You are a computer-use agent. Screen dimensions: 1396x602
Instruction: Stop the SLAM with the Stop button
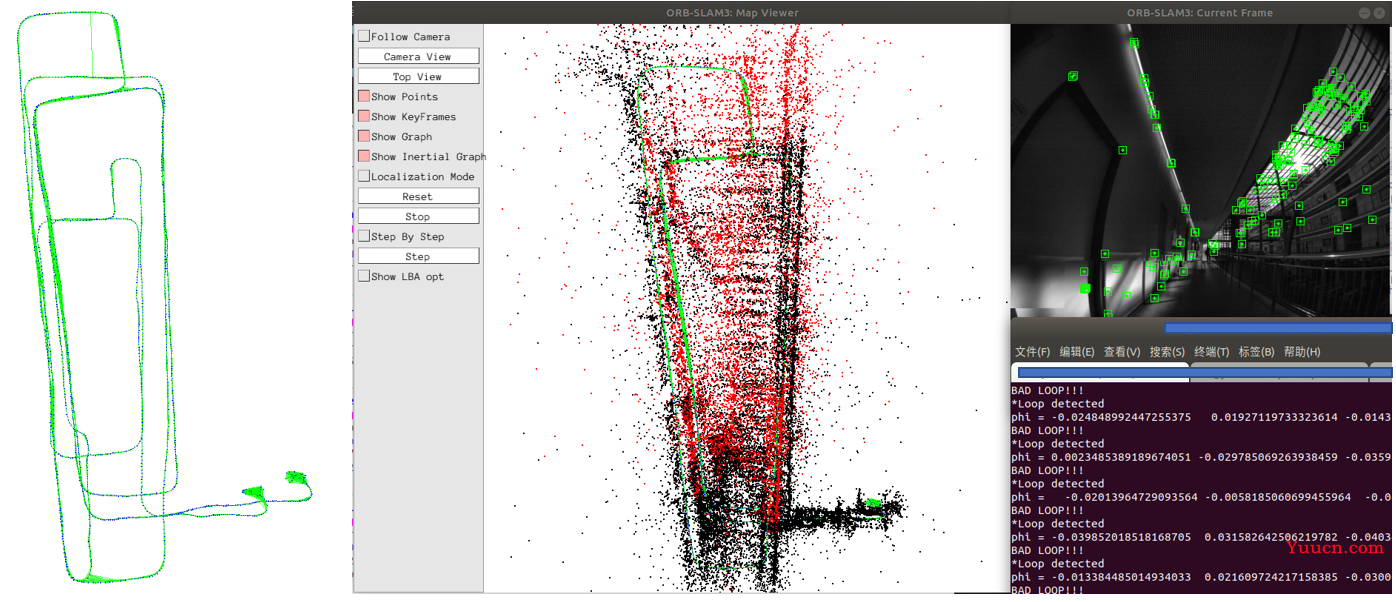418,217
